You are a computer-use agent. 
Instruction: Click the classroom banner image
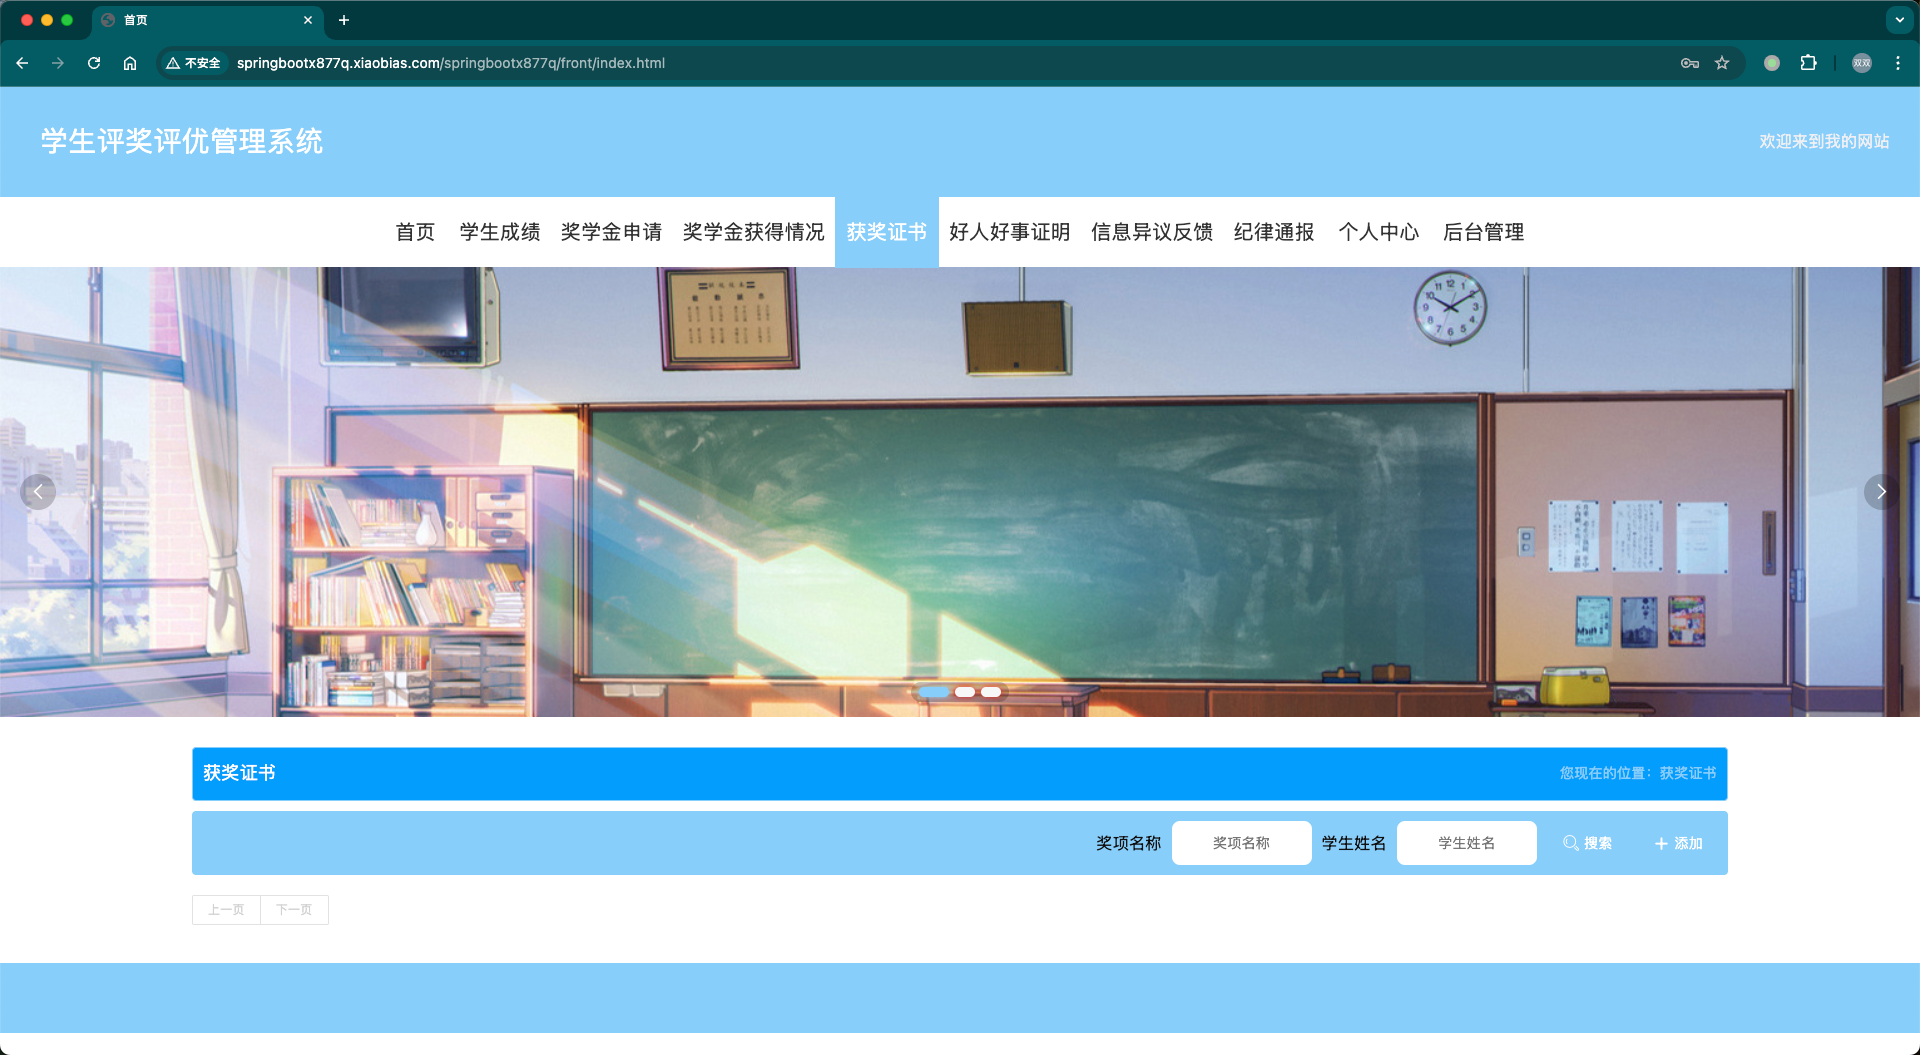point(960,492)
